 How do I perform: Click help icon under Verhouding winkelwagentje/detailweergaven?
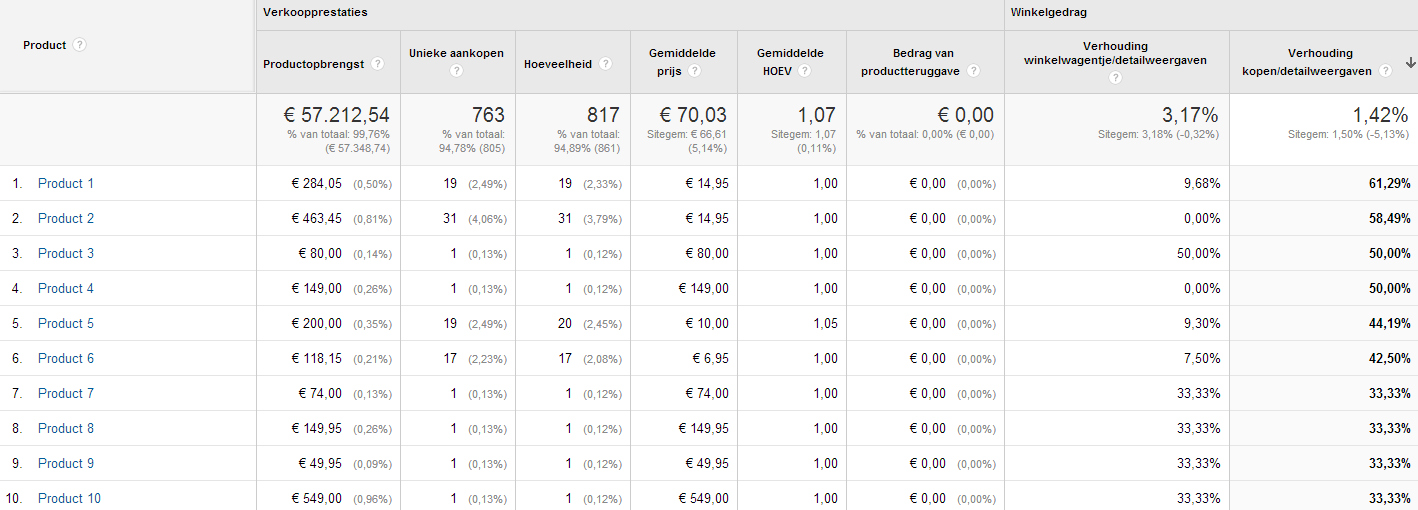tap(1116, 77)
